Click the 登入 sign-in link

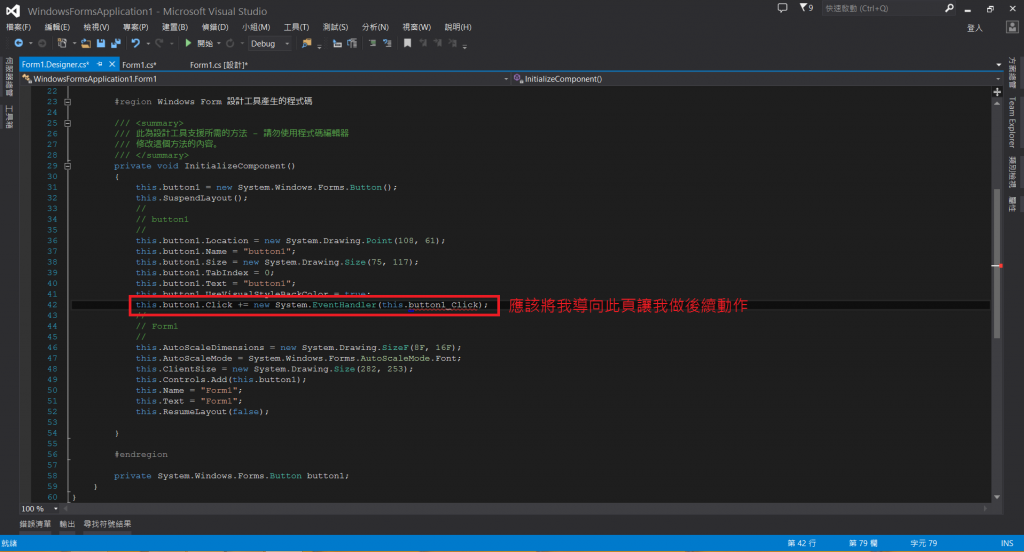click(974, 28)
